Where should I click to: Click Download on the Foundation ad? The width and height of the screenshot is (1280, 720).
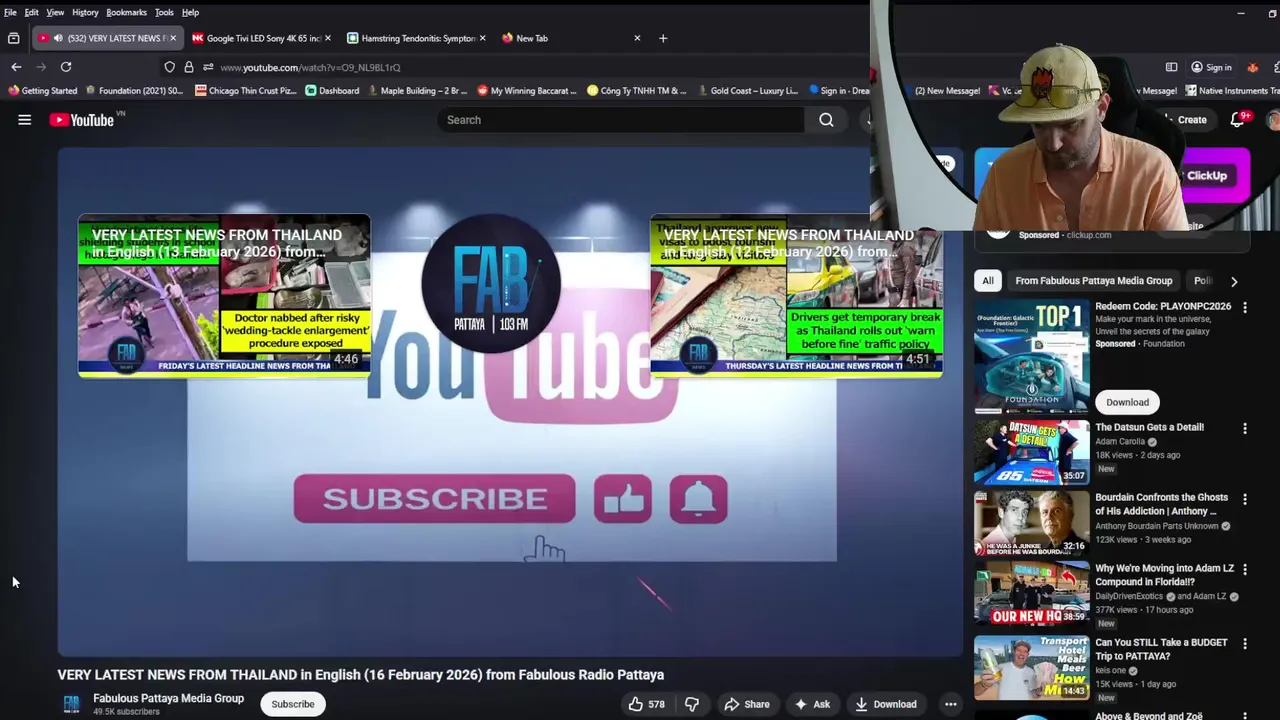coord(1127,402)
